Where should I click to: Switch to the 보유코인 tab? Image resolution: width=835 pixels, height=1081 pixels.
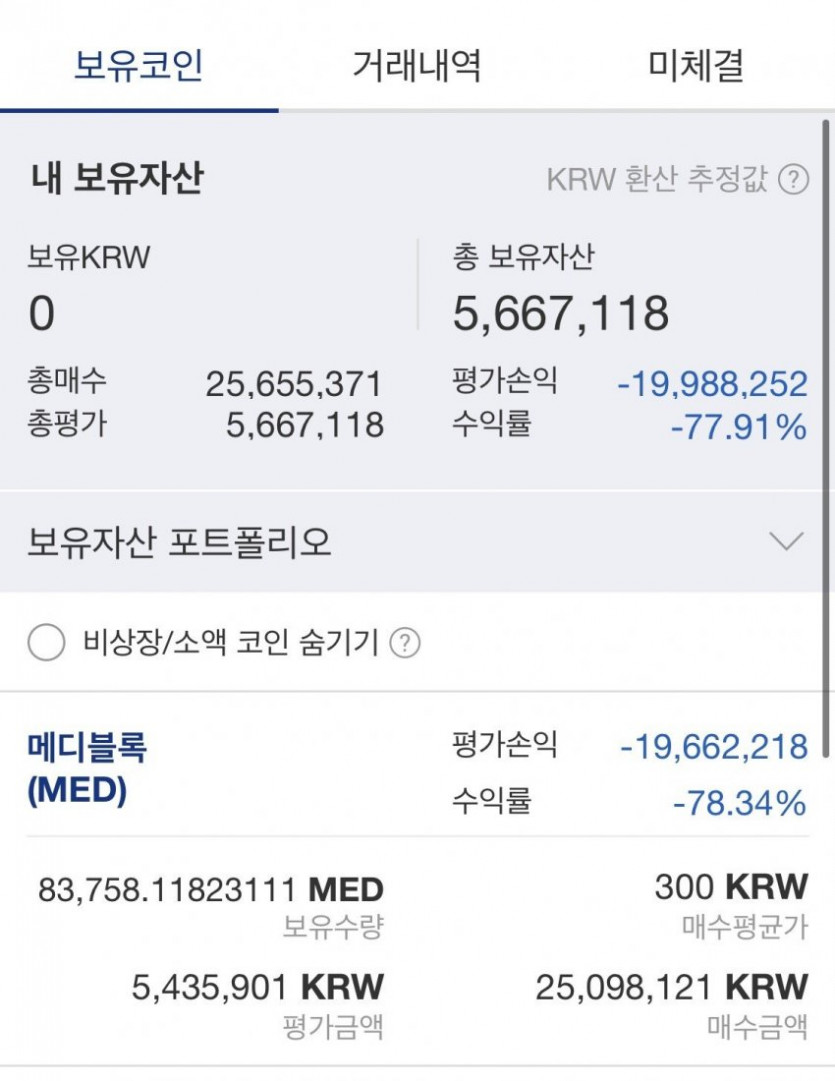139,65
